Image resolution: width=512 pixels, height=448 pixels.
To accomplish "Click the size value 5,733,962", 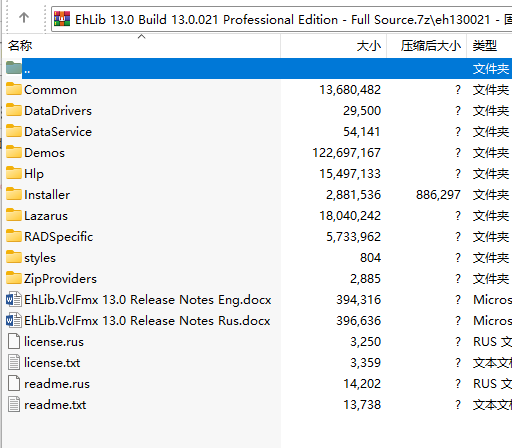I will point(353,237).
